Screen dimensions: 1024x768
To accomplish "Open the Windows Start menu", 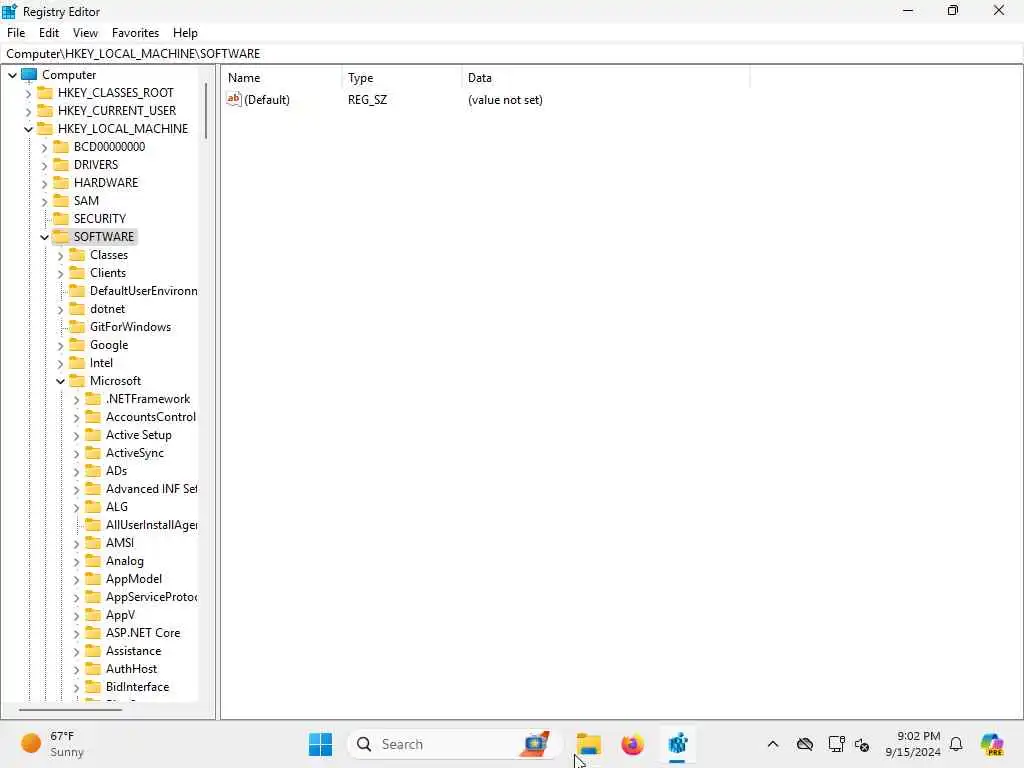I will click(320, 744).
